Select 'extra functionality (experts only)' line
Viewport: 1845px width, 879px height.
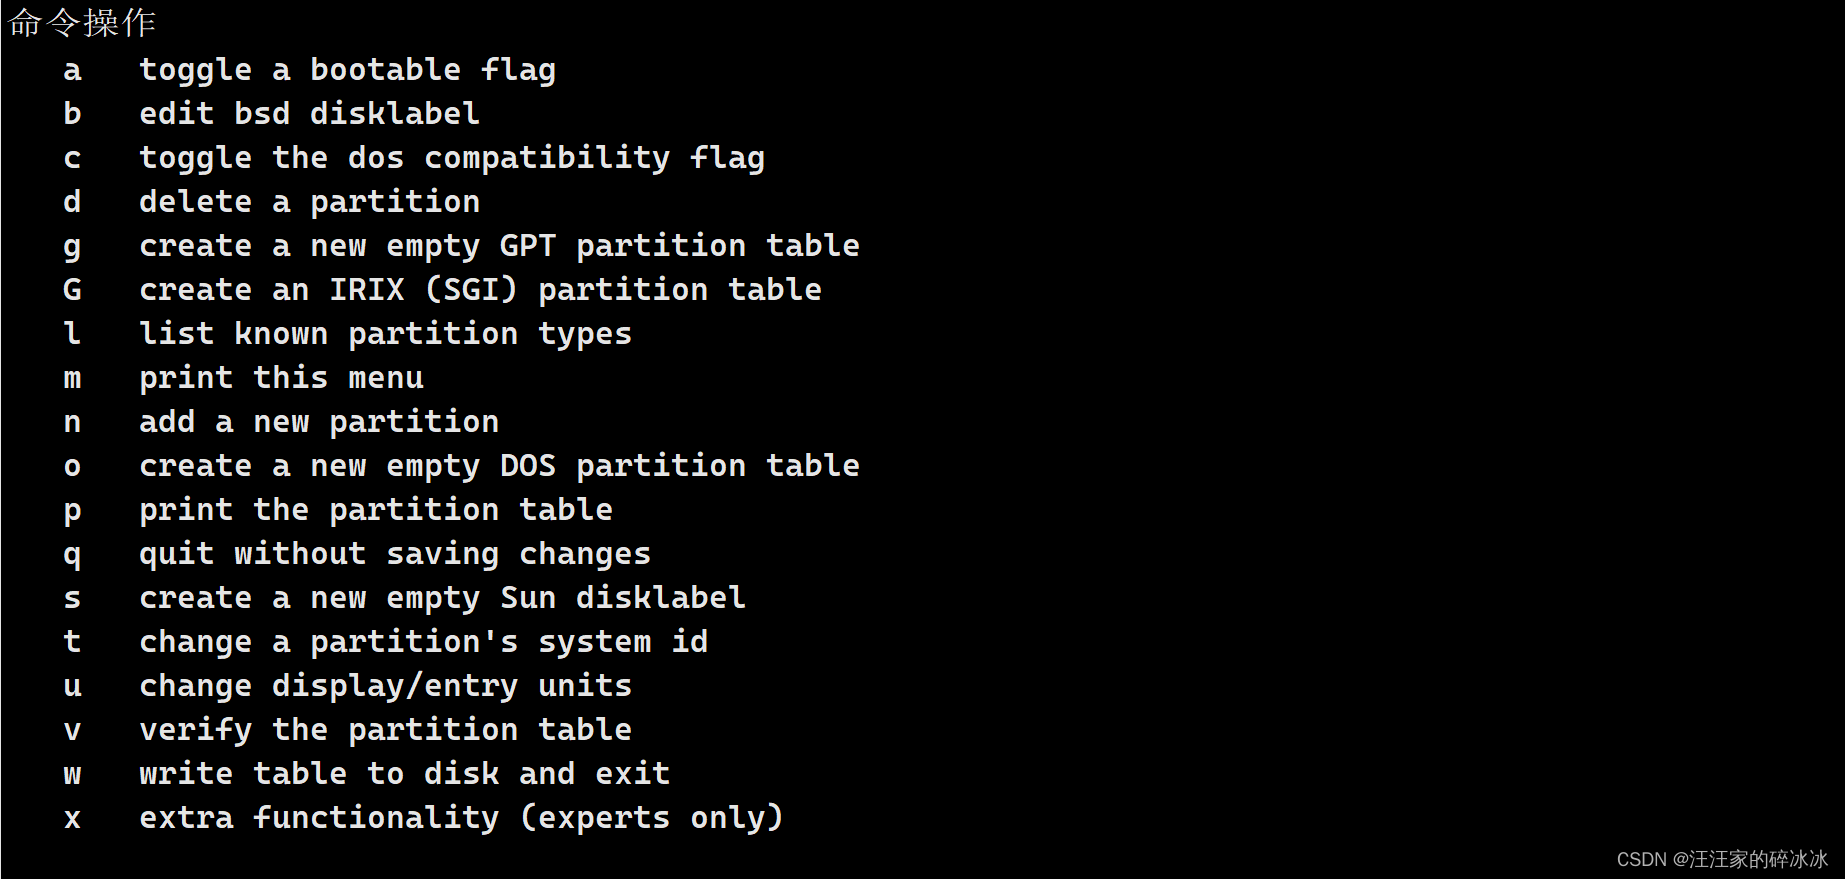tap(461, 818)
